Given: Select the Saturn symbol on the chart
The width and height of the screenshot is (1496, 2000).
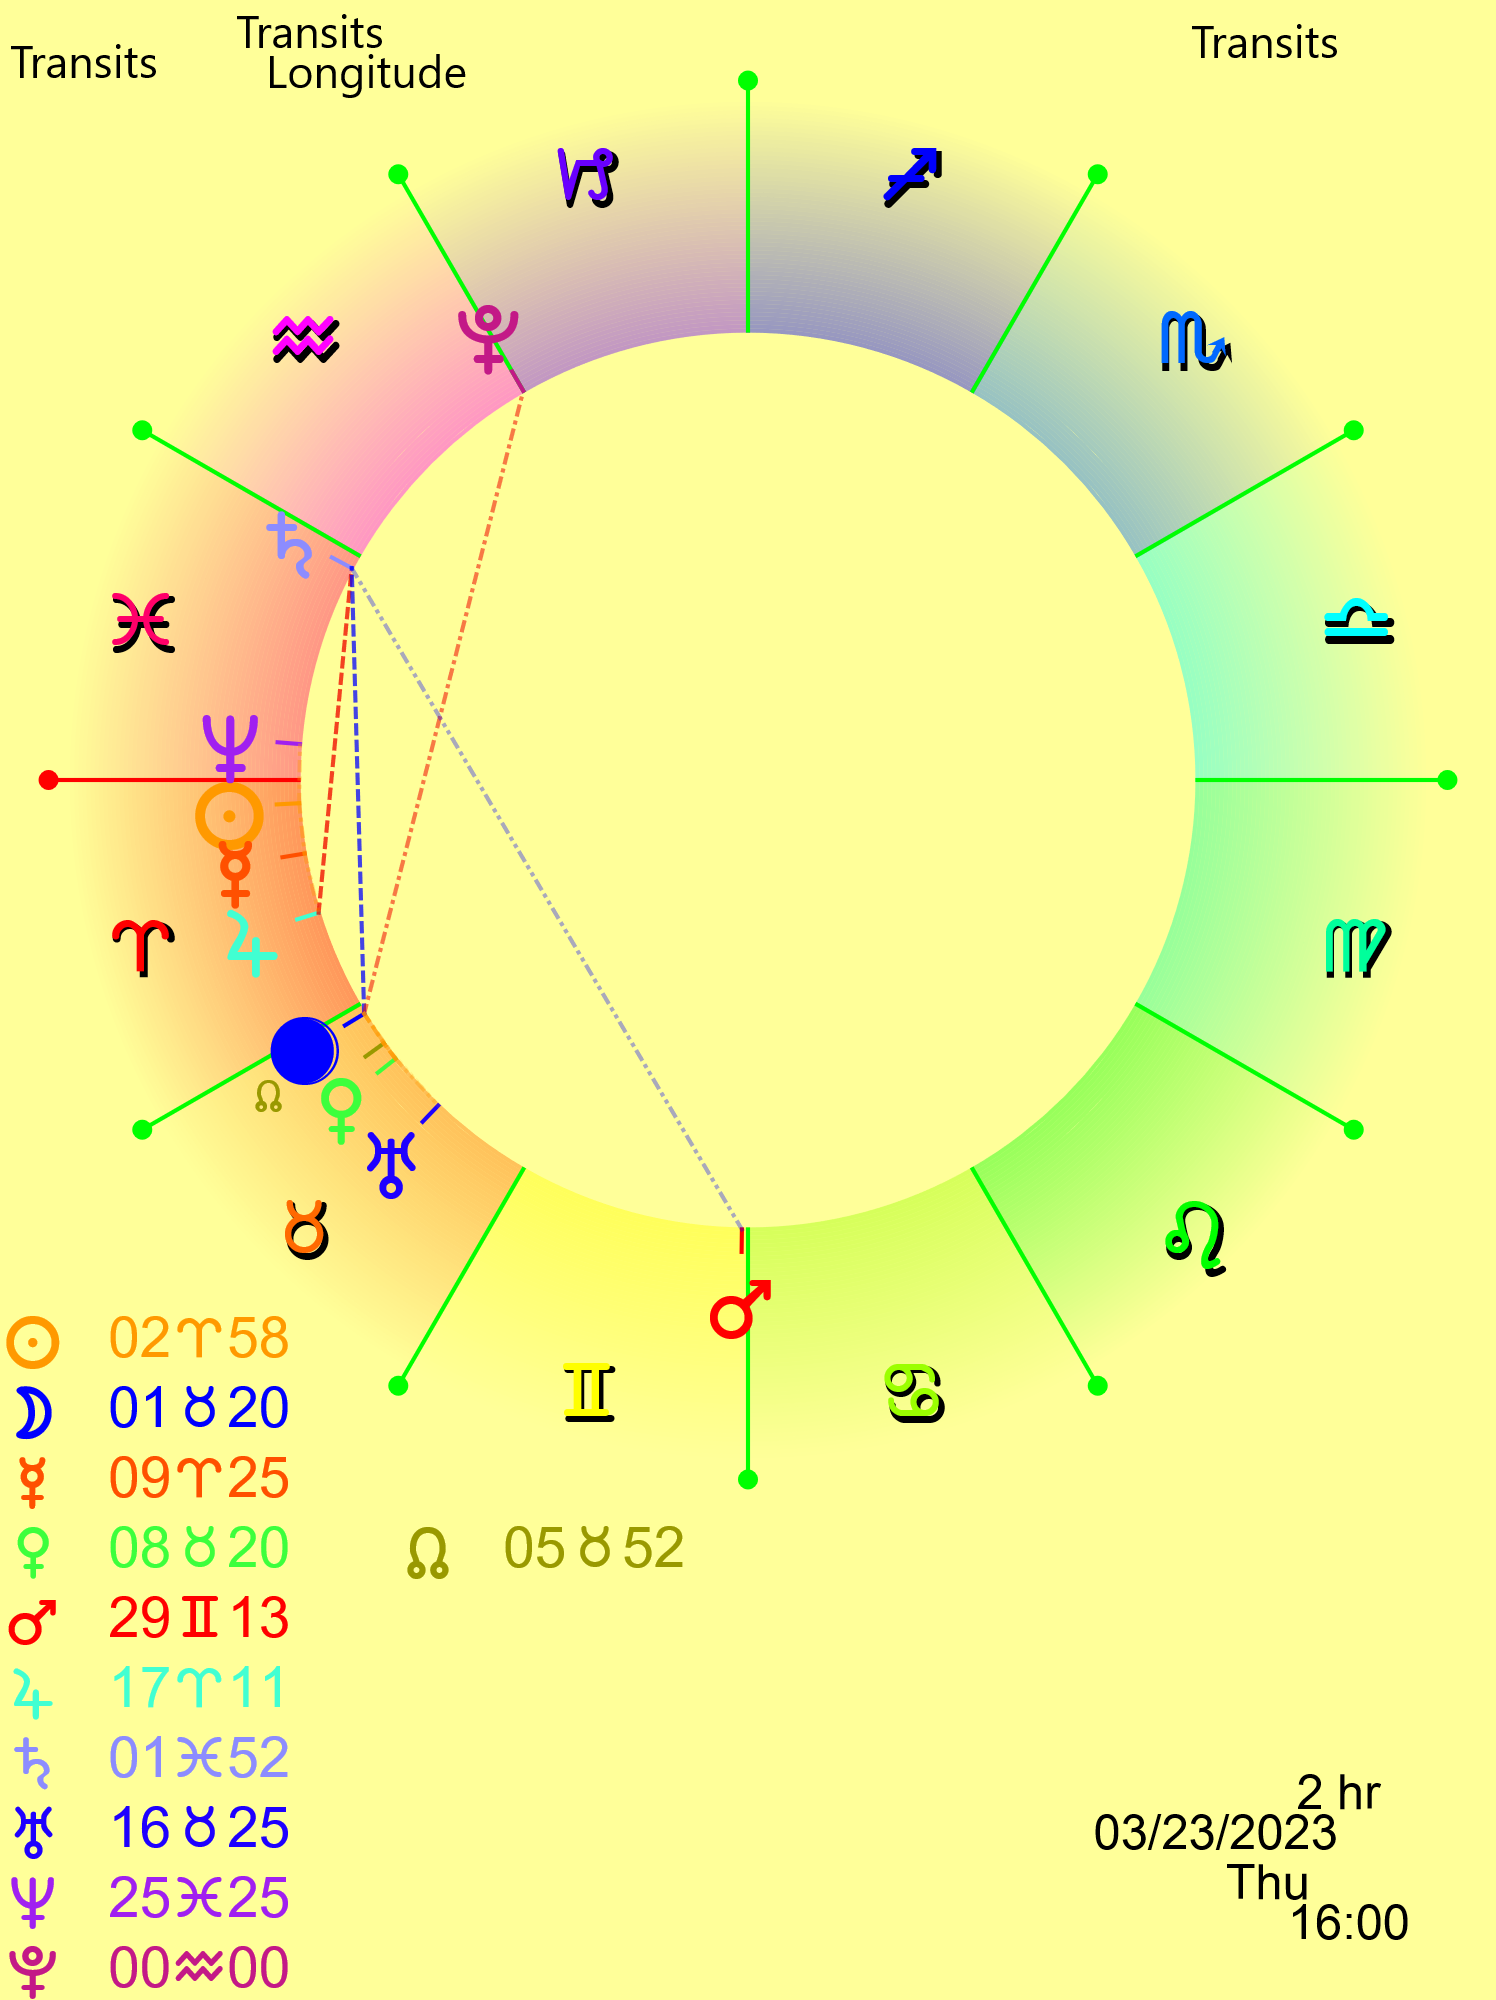Looking at the screenshot, I should coord(291,546).
